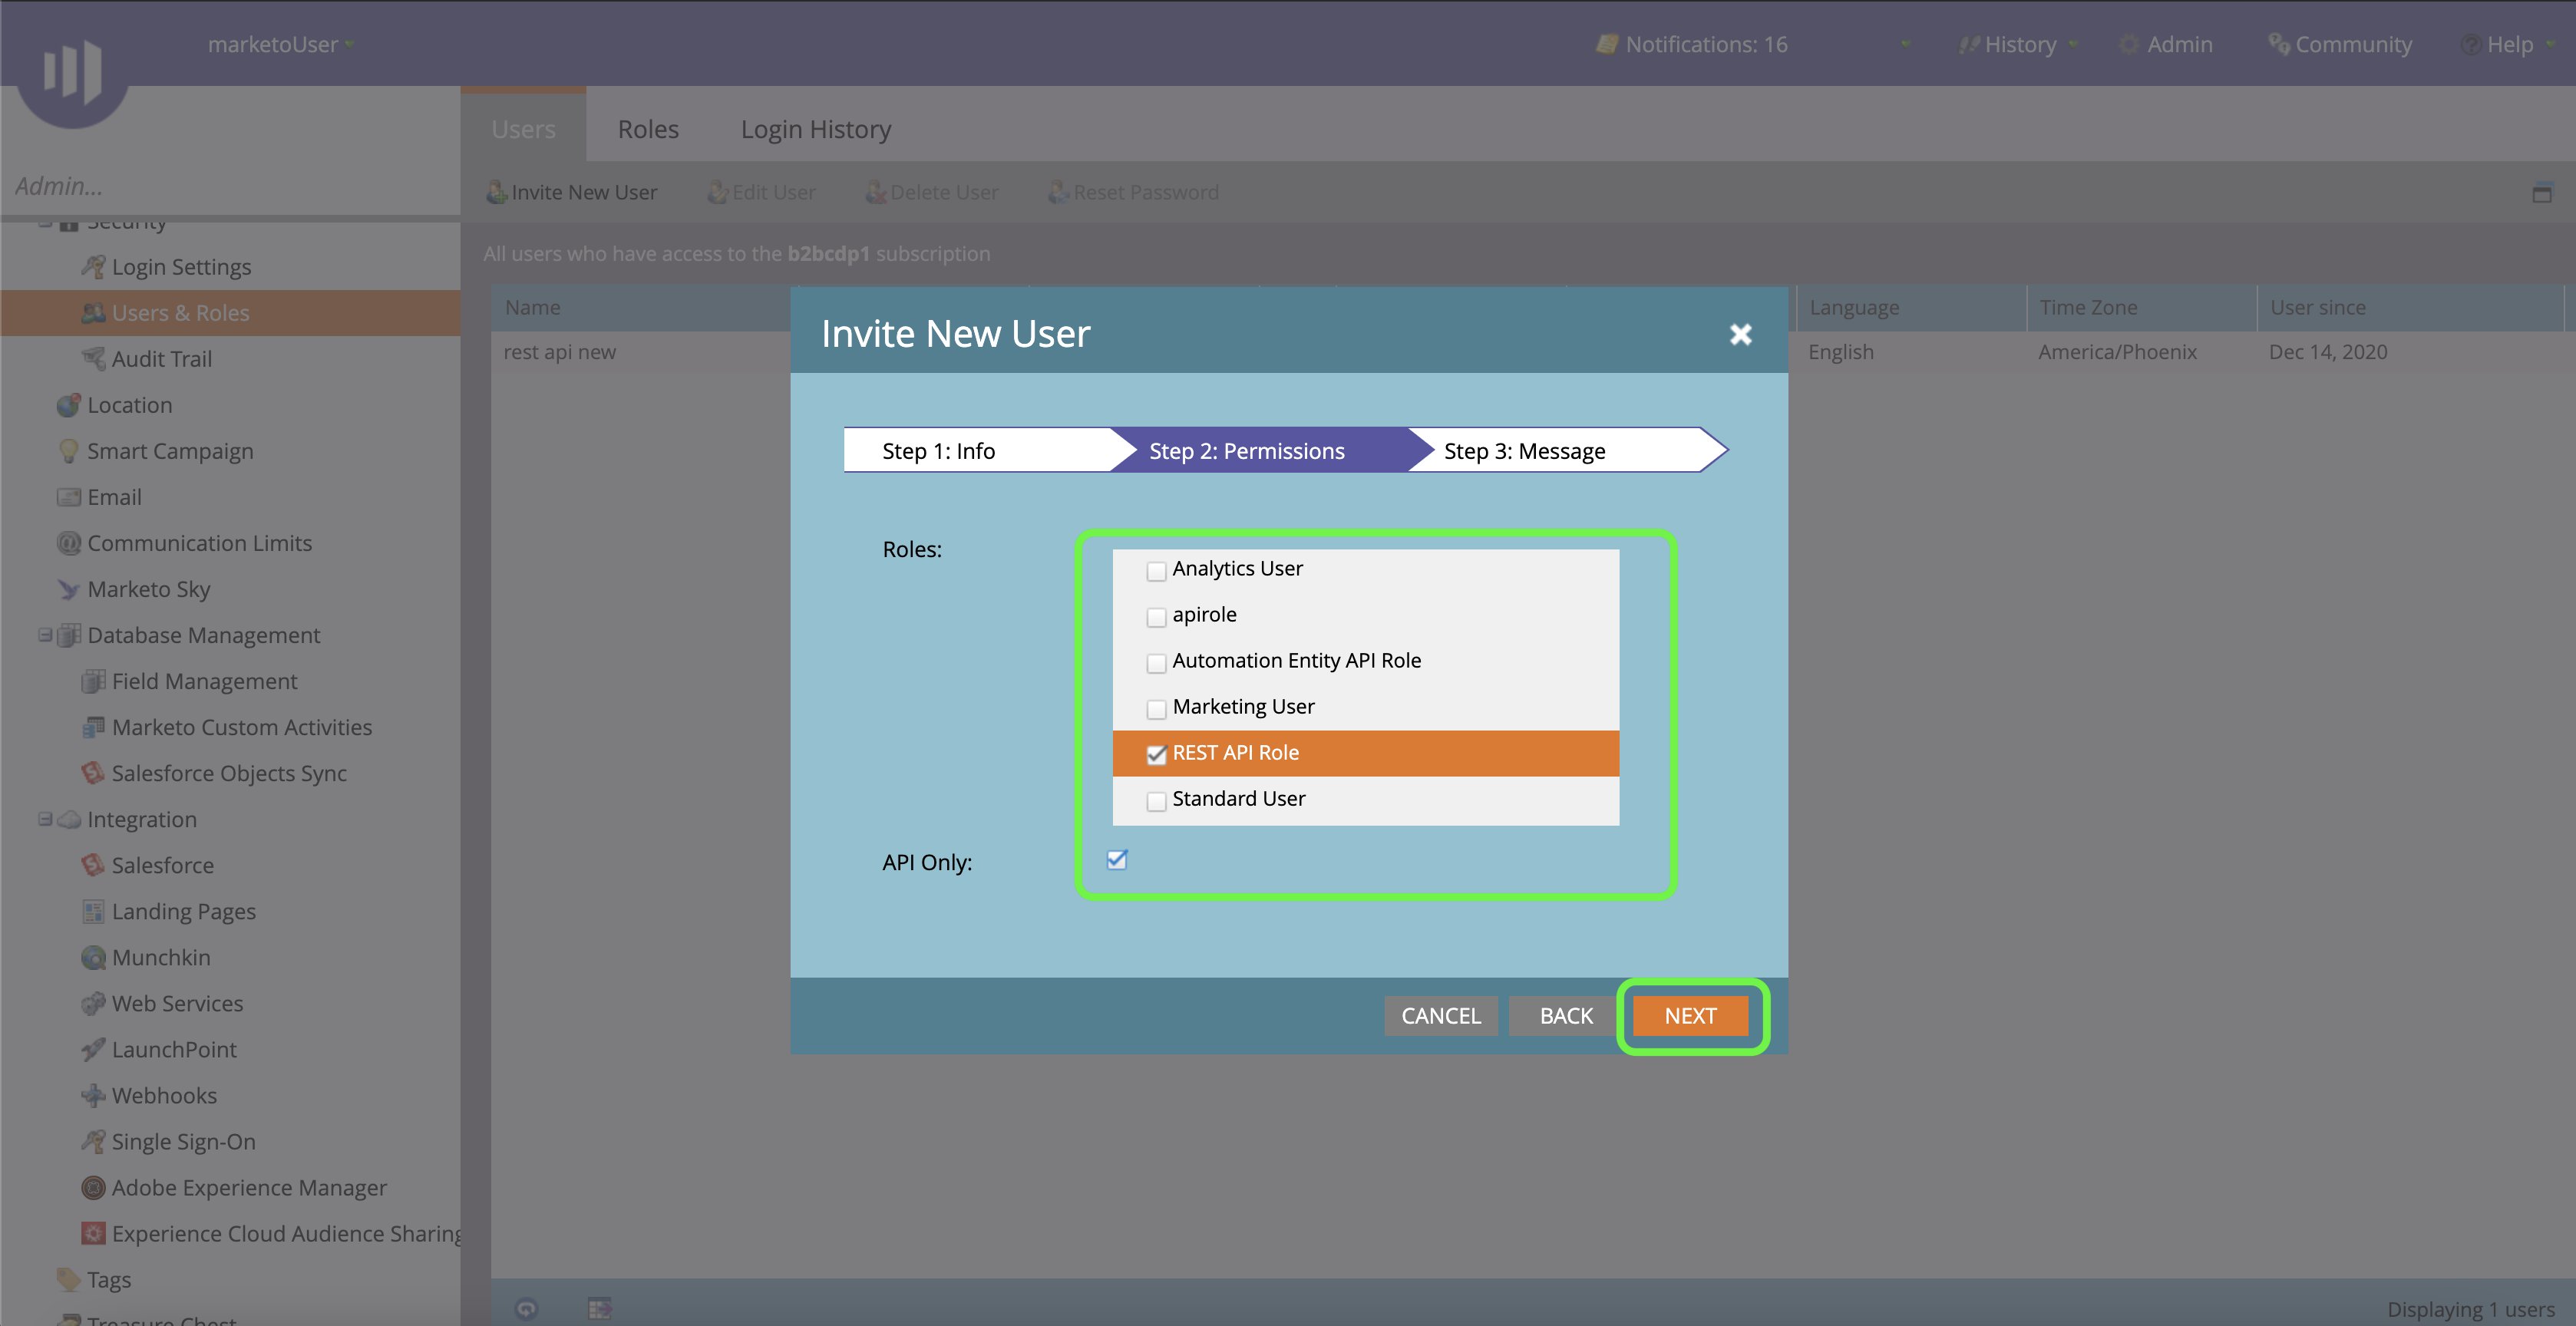Click the Smart Campaign lightbulb icon

[68, 451]
